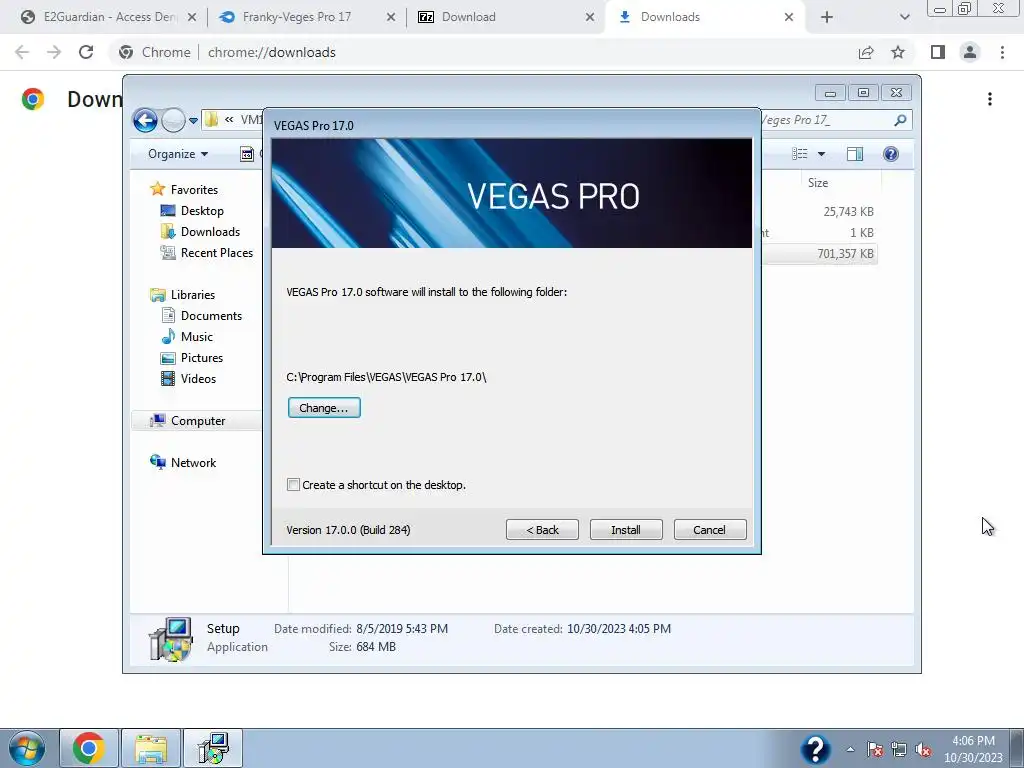Viewport: 1024px width, 768px height.
Task: Open a new Chrome tab
Action: (x=827, y=17)
